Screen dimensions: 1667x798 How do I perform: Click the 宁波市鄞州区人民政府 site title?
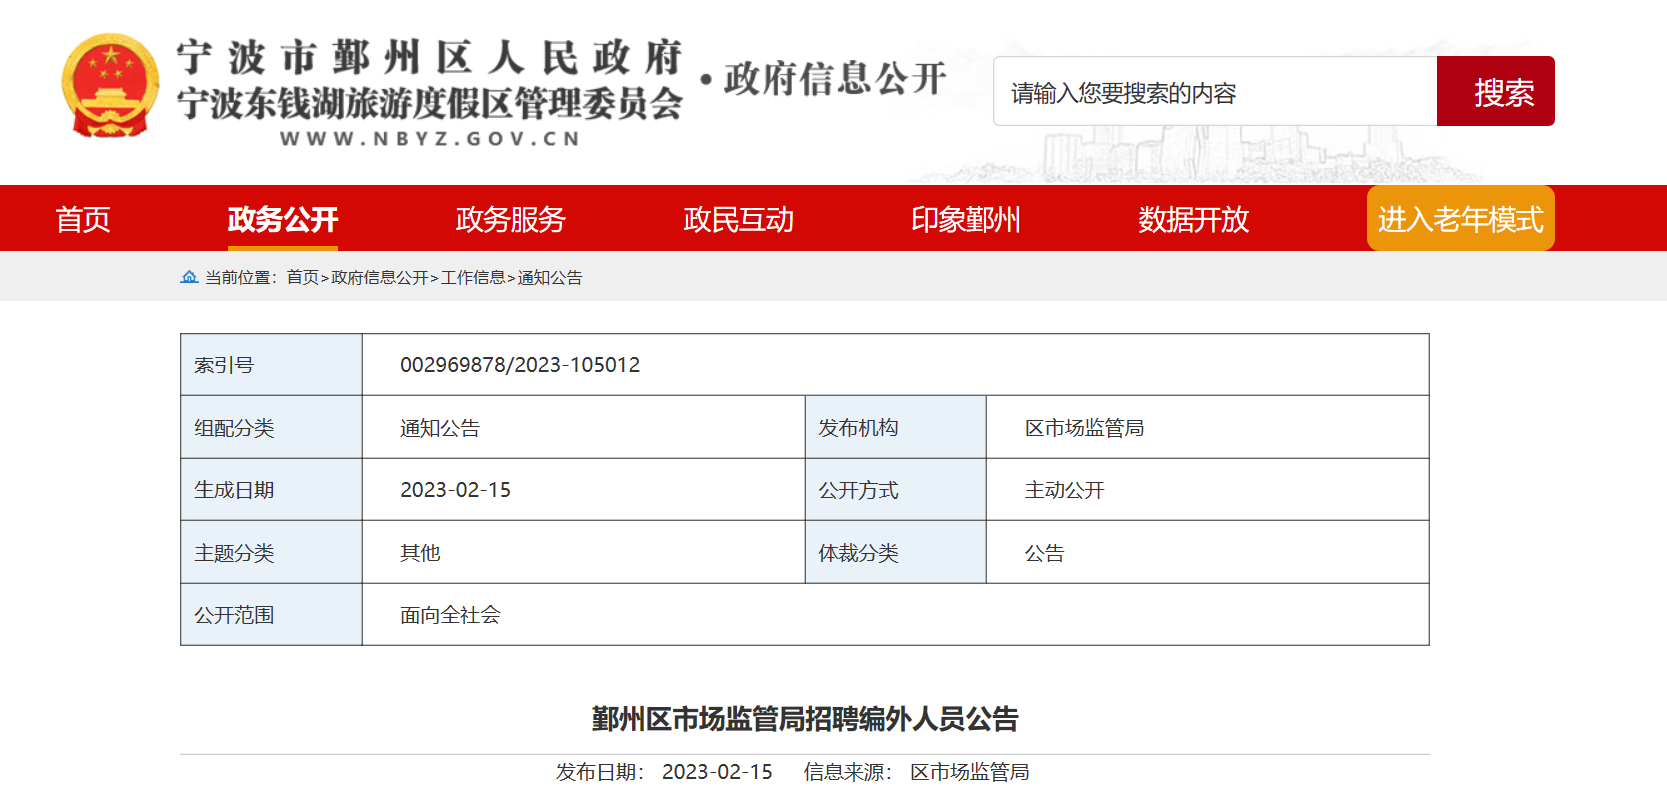(430, 57)
